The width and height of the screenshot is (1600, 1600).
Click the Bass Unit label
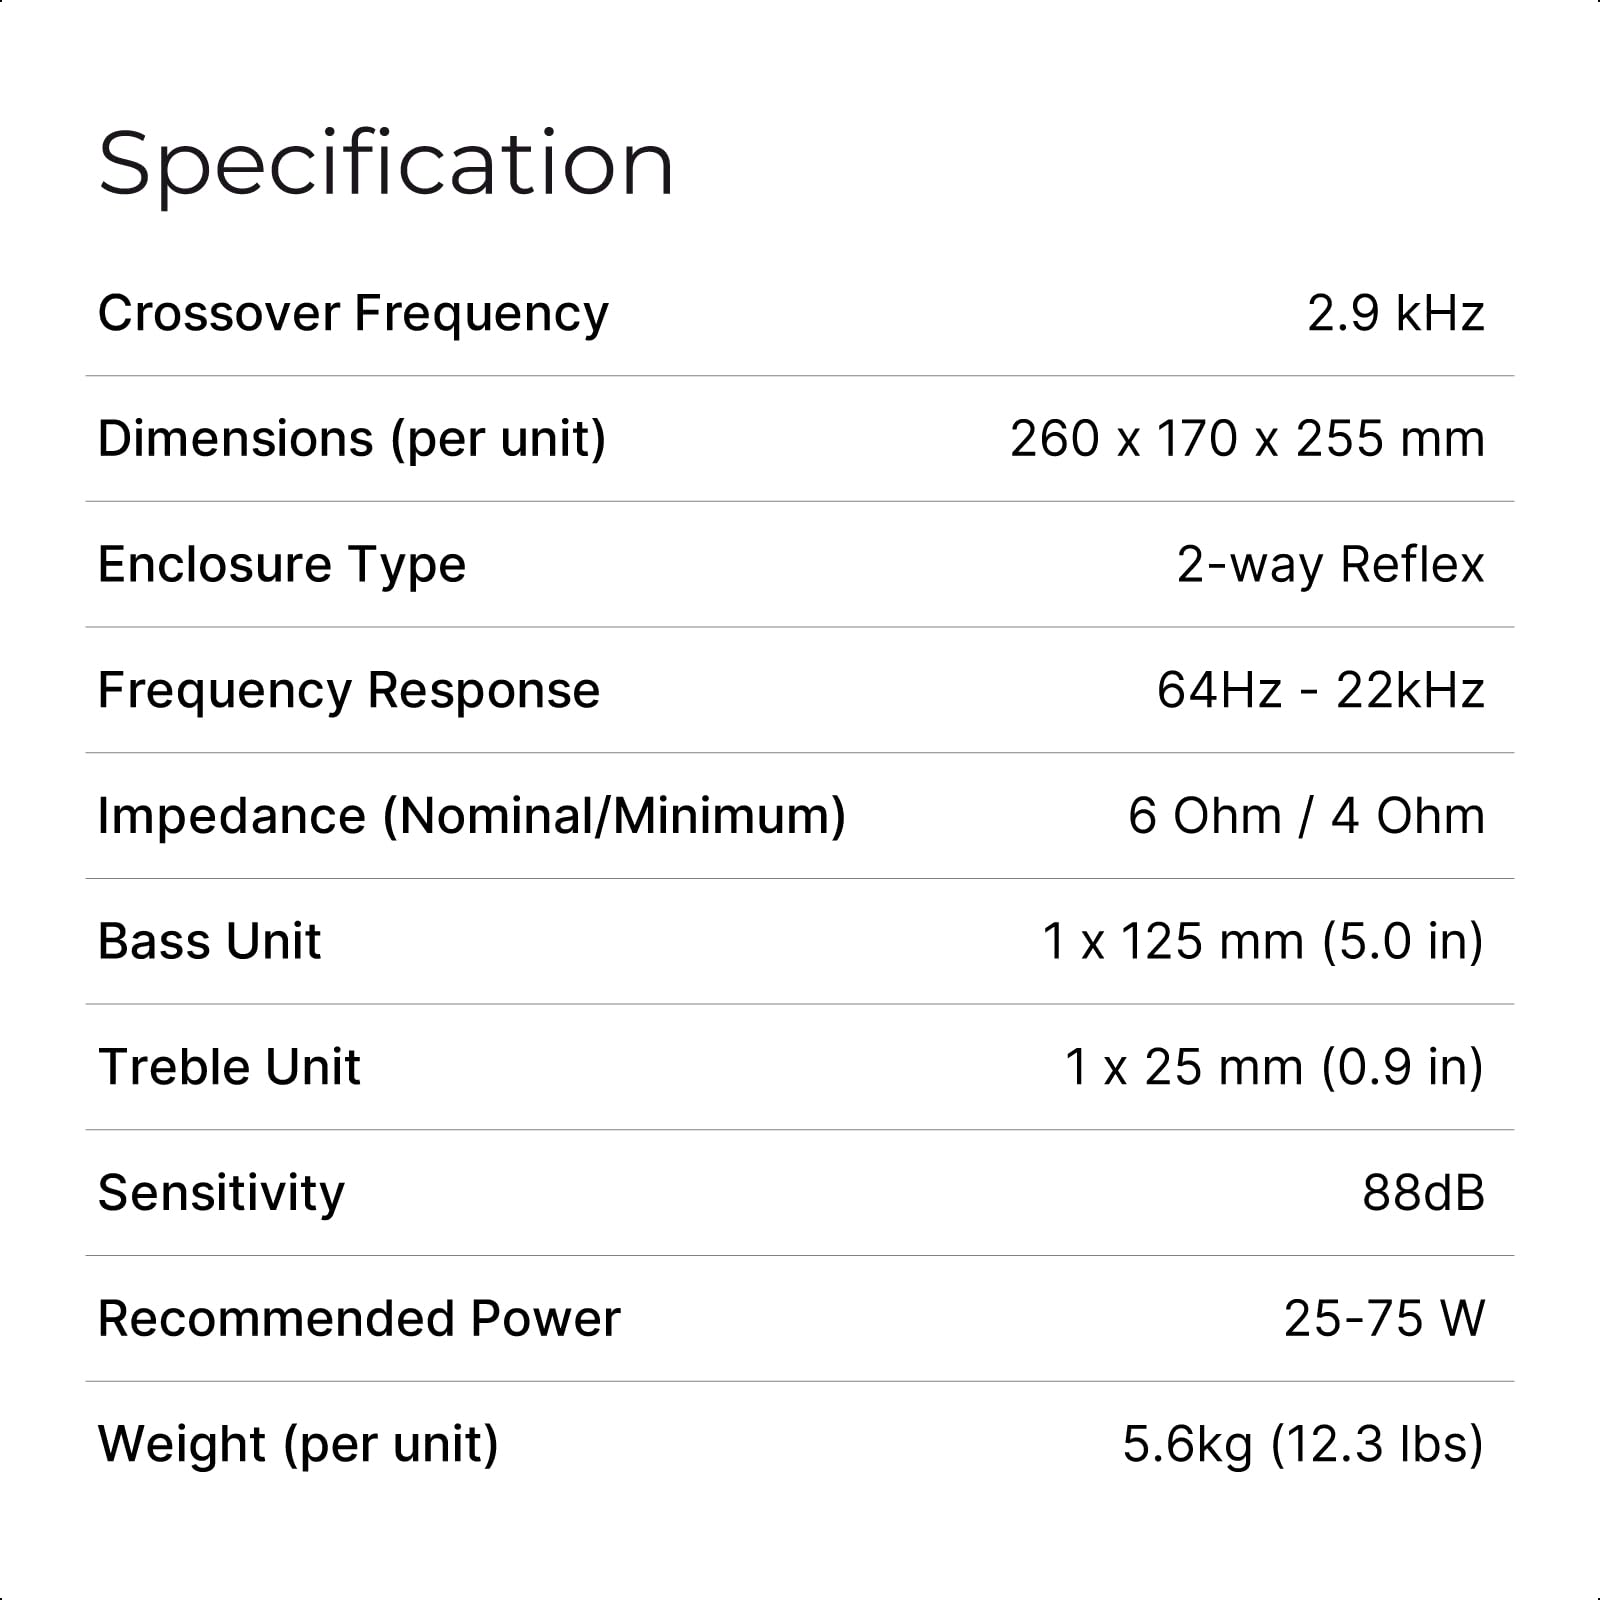209,942
